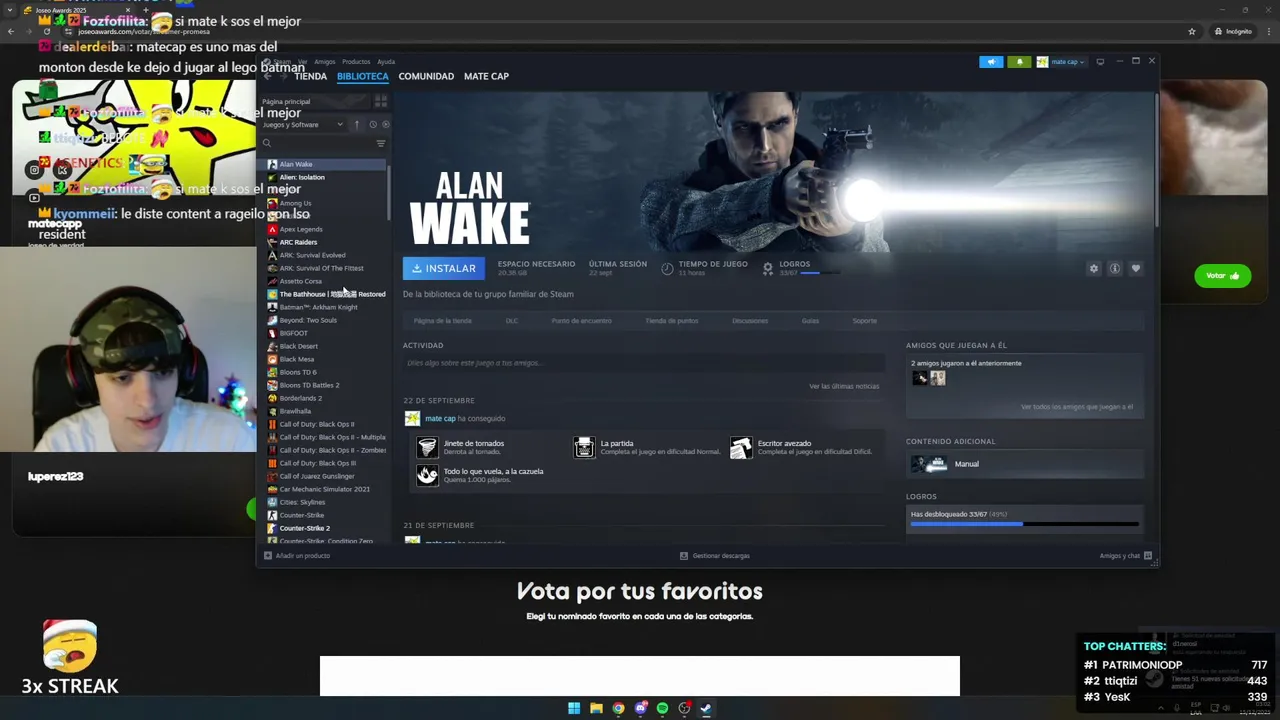This screenshot has height=720, width=1280.
Task: Click Ver las últimas noticias
Action: [844, 386]
